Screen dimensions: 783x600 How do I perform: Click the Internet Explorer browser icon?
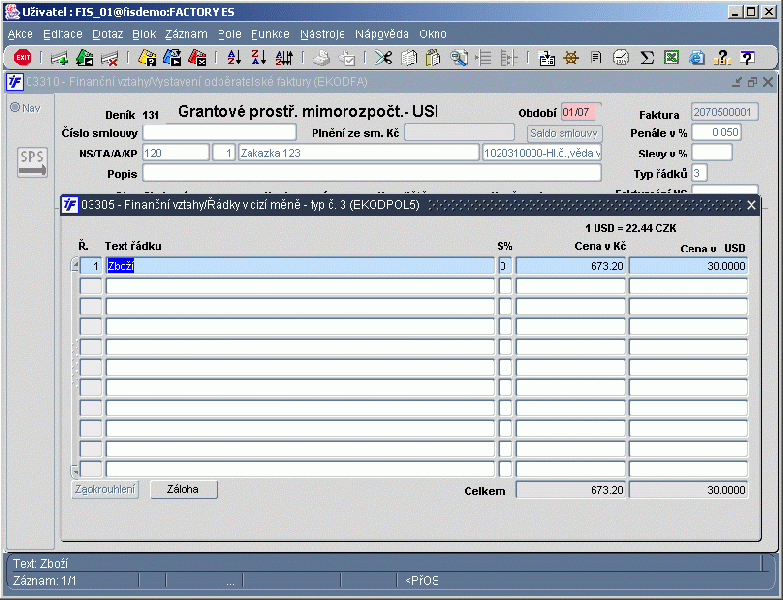pos(697,58)
